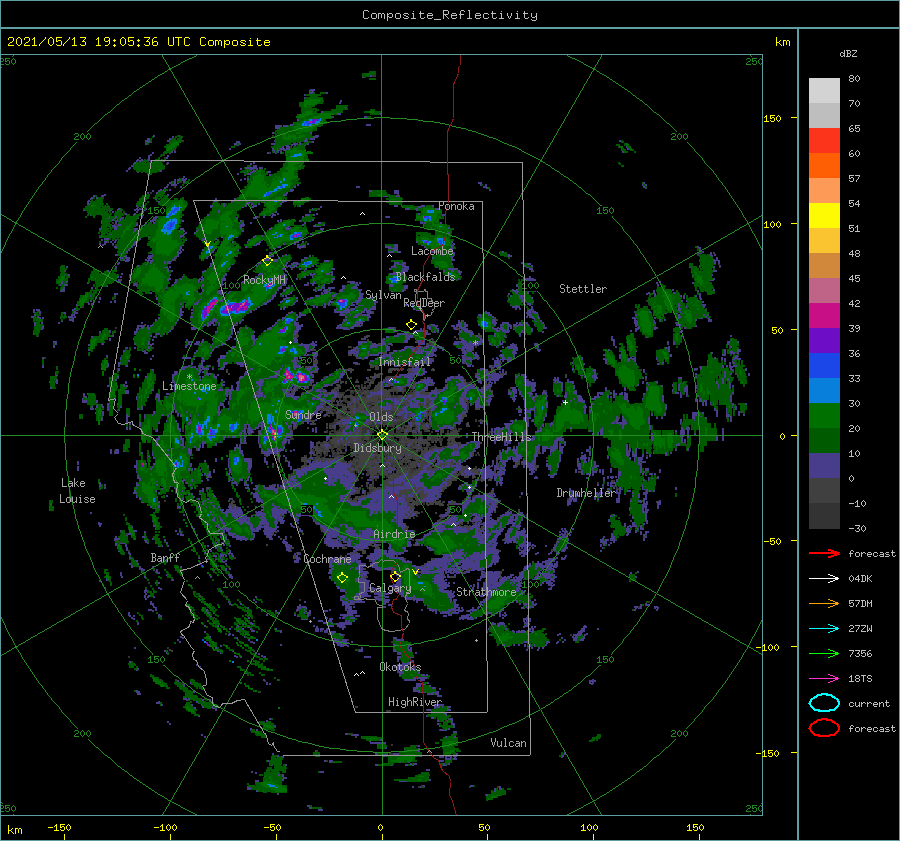Screen dimensions: 900x841
Task: Click the Vulcan label
Action: pyautogui.click(x=509, y=743)
